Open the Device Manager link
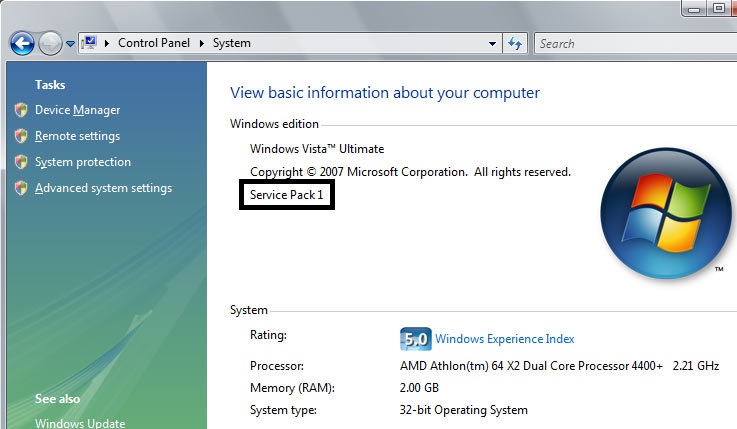The height and width of the screenshot is (429, 737). pyautogui.click(x=77, y=110)
